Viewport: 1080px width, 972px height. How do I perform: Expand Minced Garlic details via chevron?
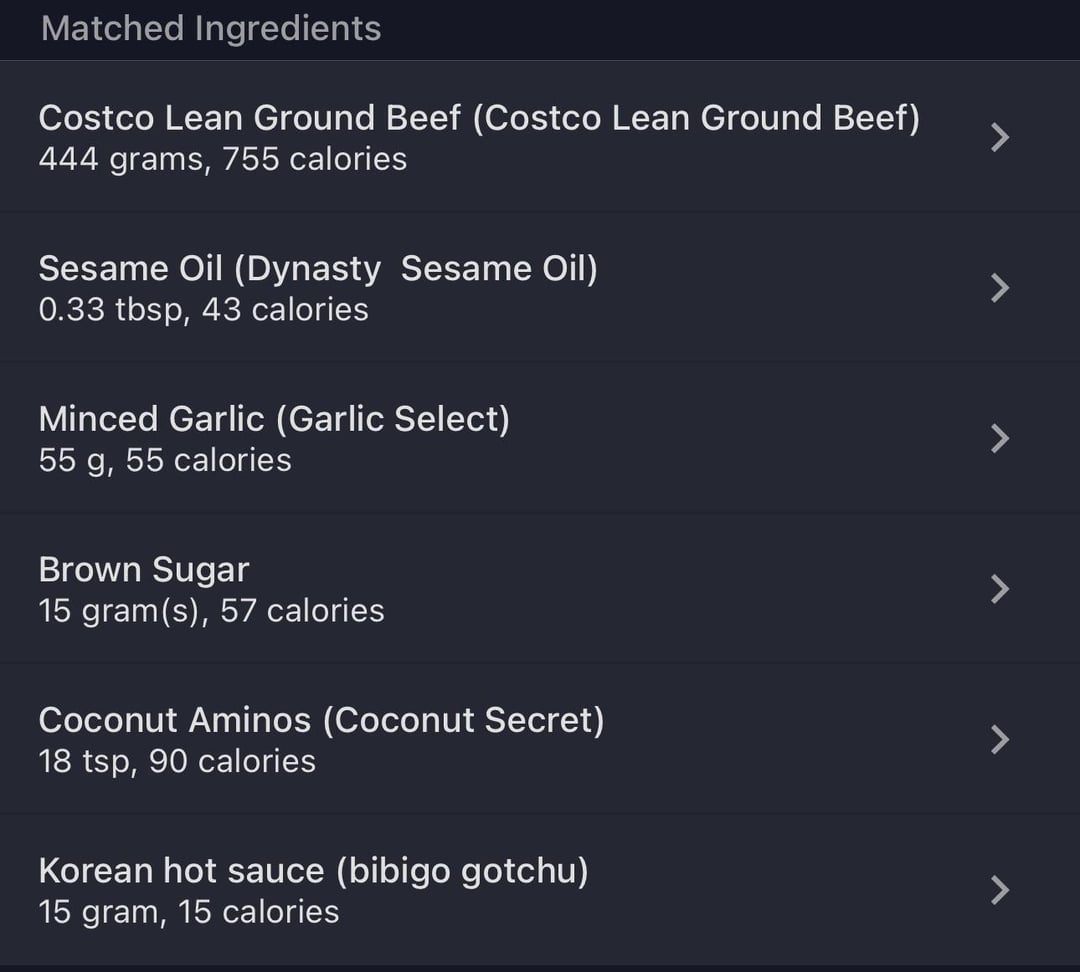1000,439
